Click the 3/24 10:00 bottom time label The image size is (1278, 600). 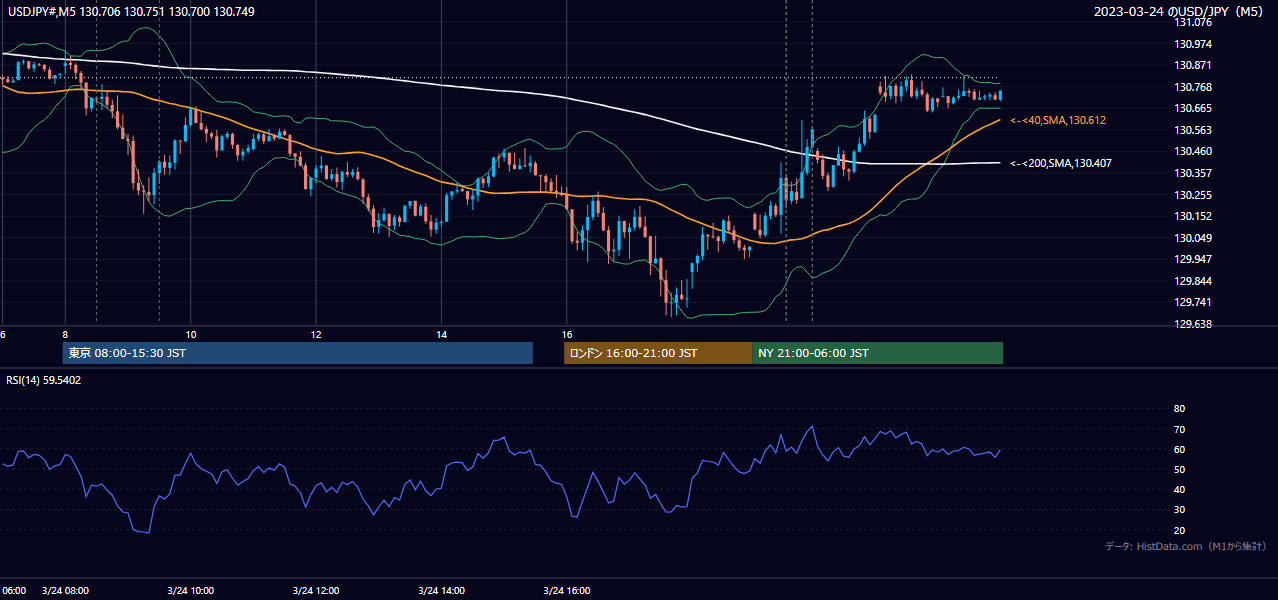191,590
